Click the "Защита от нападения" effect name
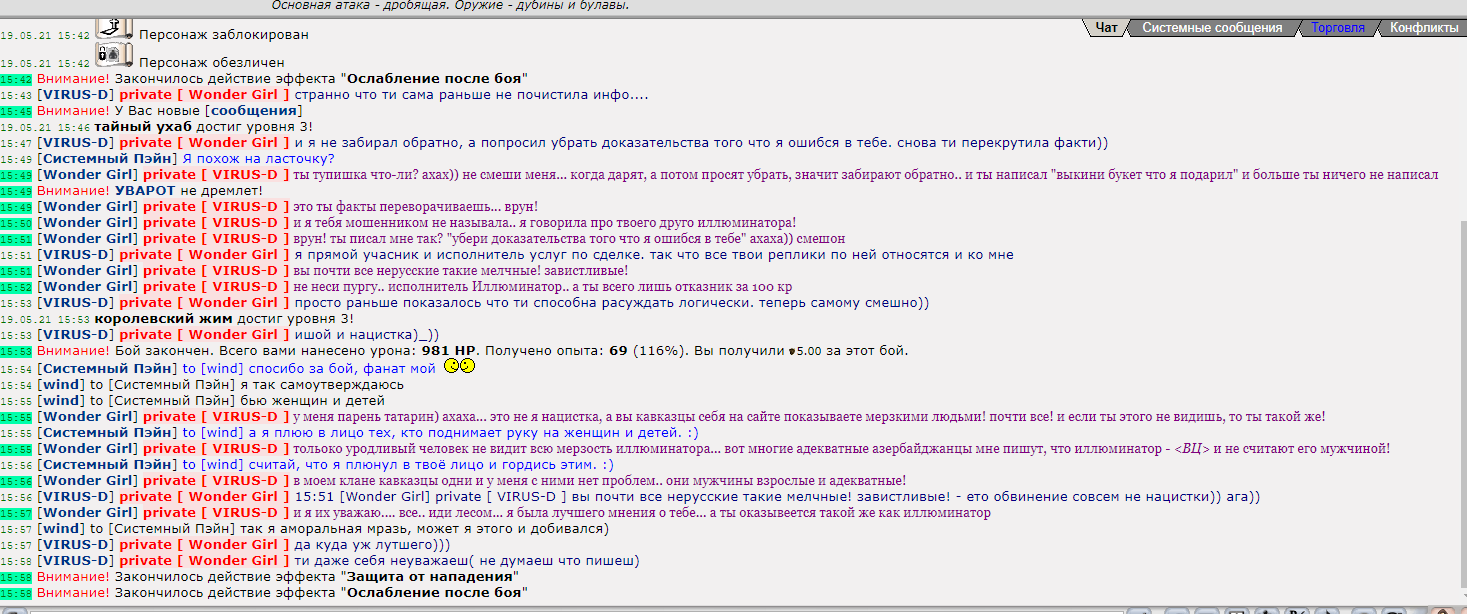Screen dimensions: 1467x614 [432, 577]
